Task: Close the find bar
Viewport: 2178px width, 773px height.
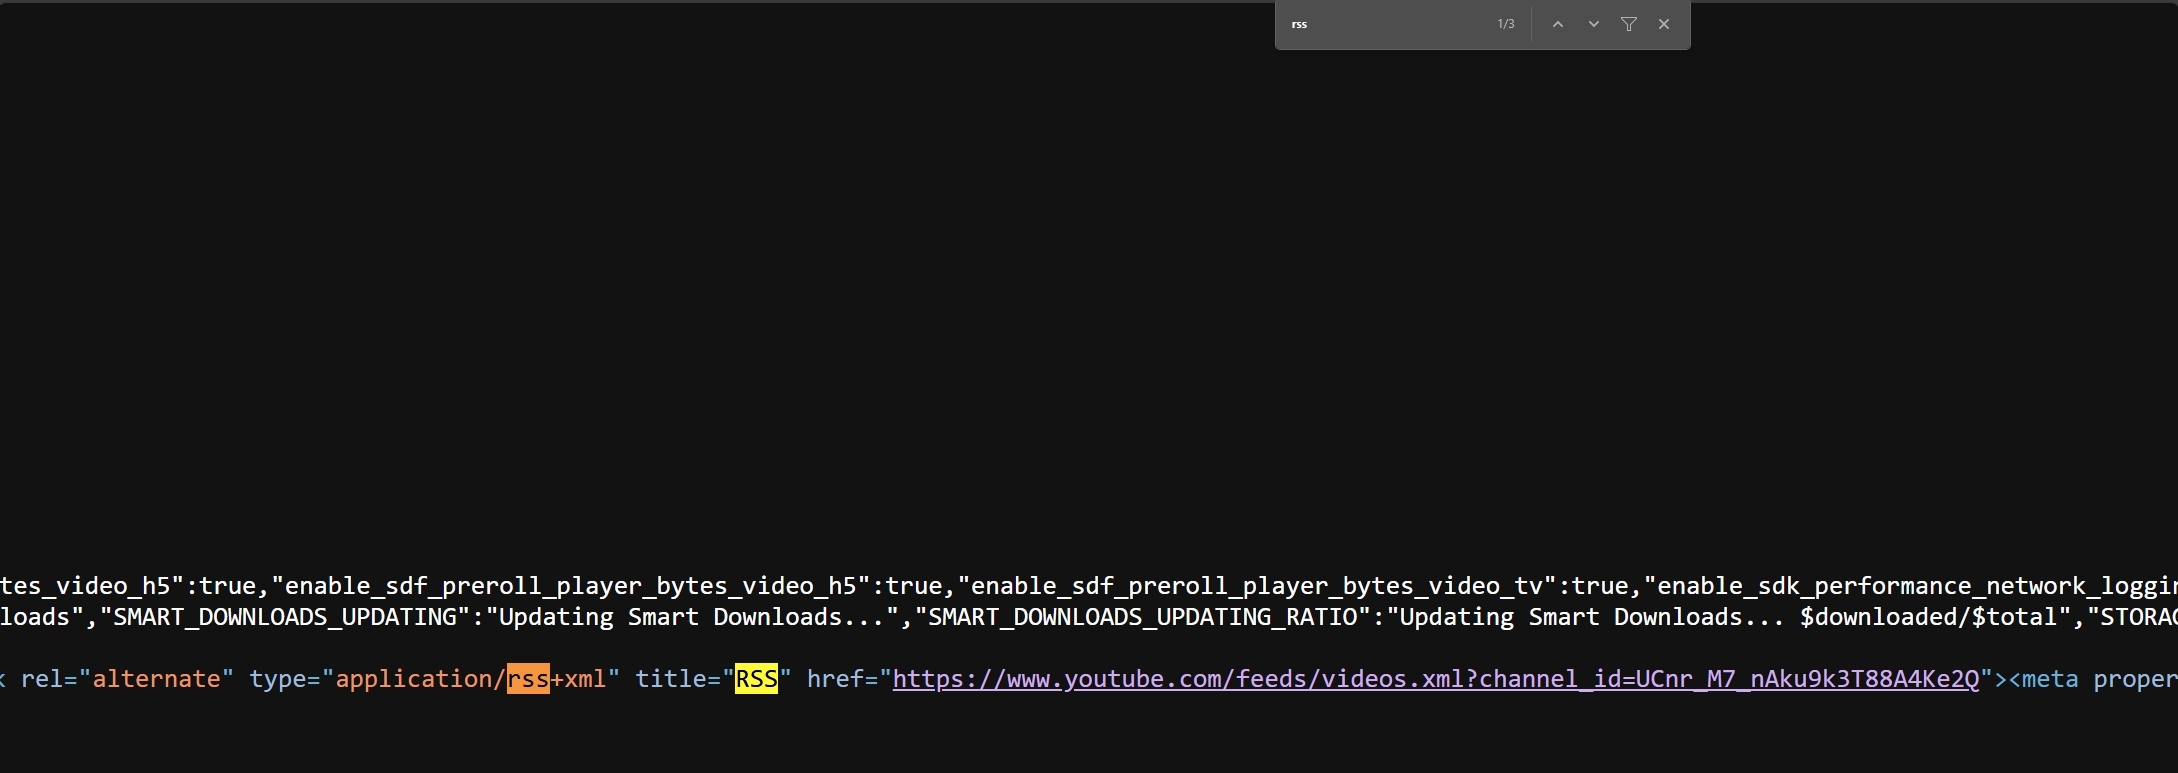Action: point(1664,24)
